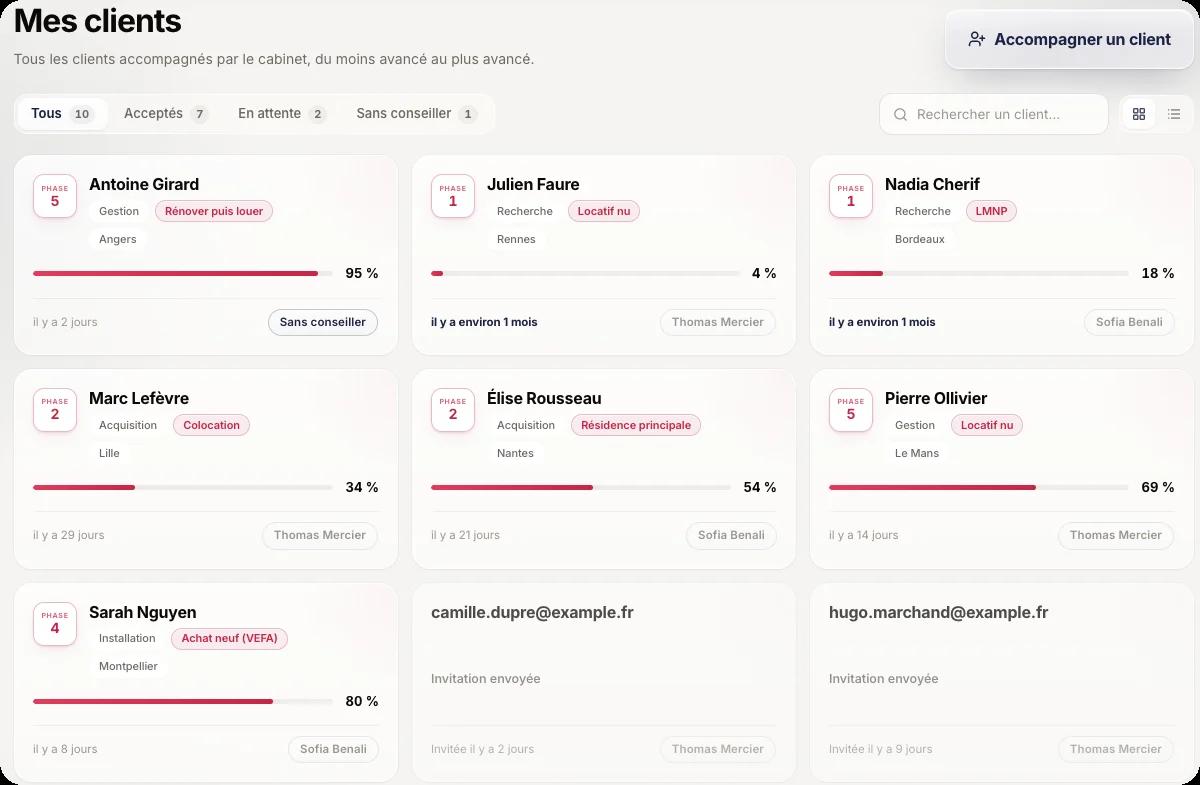Click Accompagner un client button
Viewport: 1200px width, 785px height.
(1069, 40)
